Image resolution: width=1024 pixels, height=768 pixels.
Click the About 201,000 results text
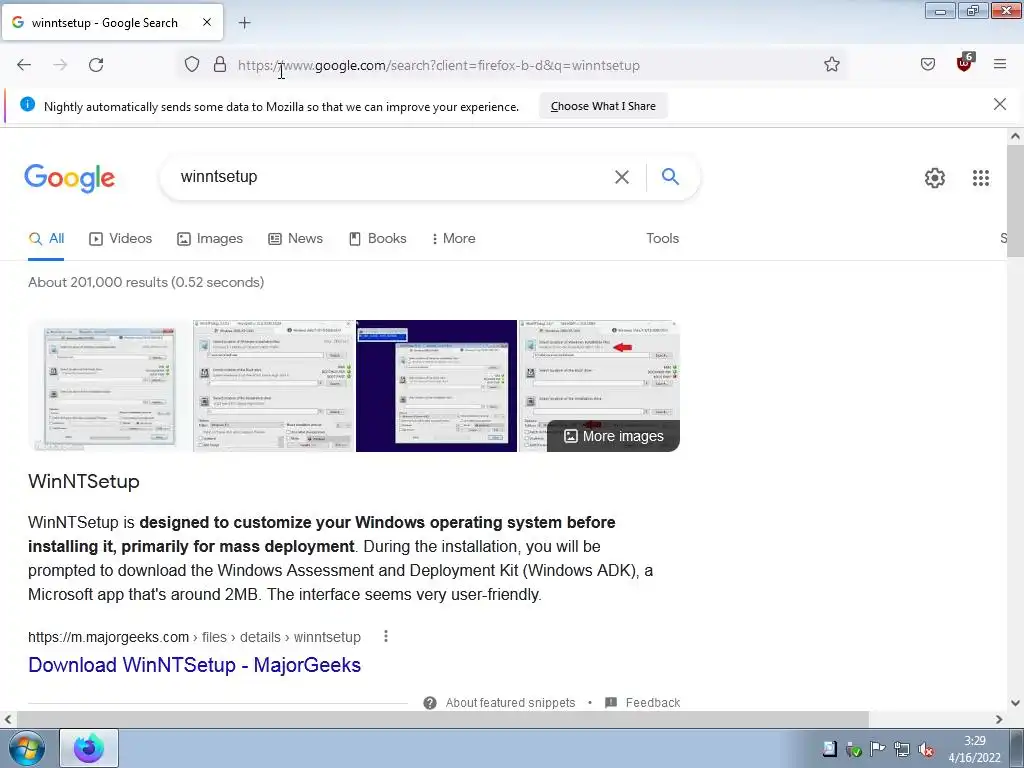click(146, 282)
